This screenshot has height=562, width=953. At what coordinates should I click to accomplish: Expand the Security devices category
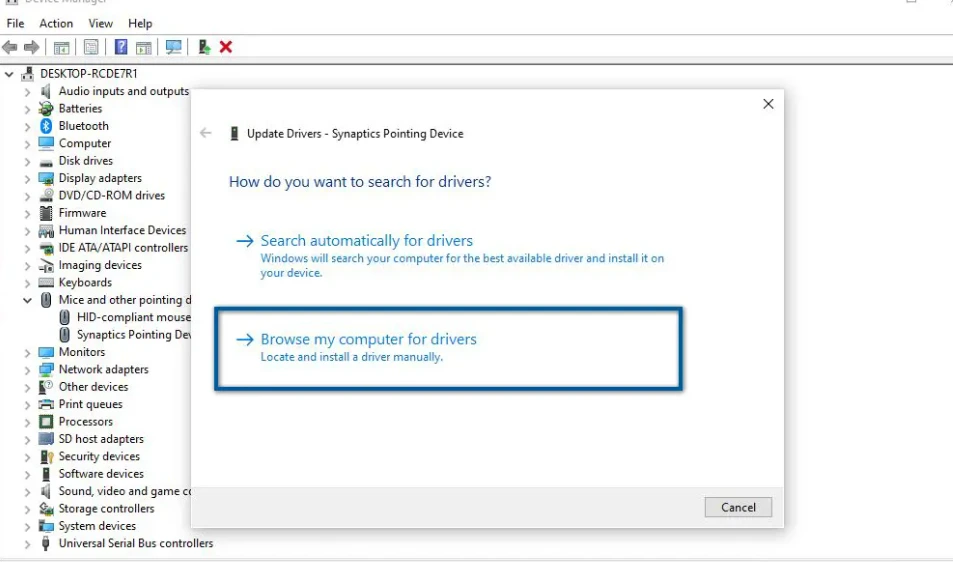point(27,457)
